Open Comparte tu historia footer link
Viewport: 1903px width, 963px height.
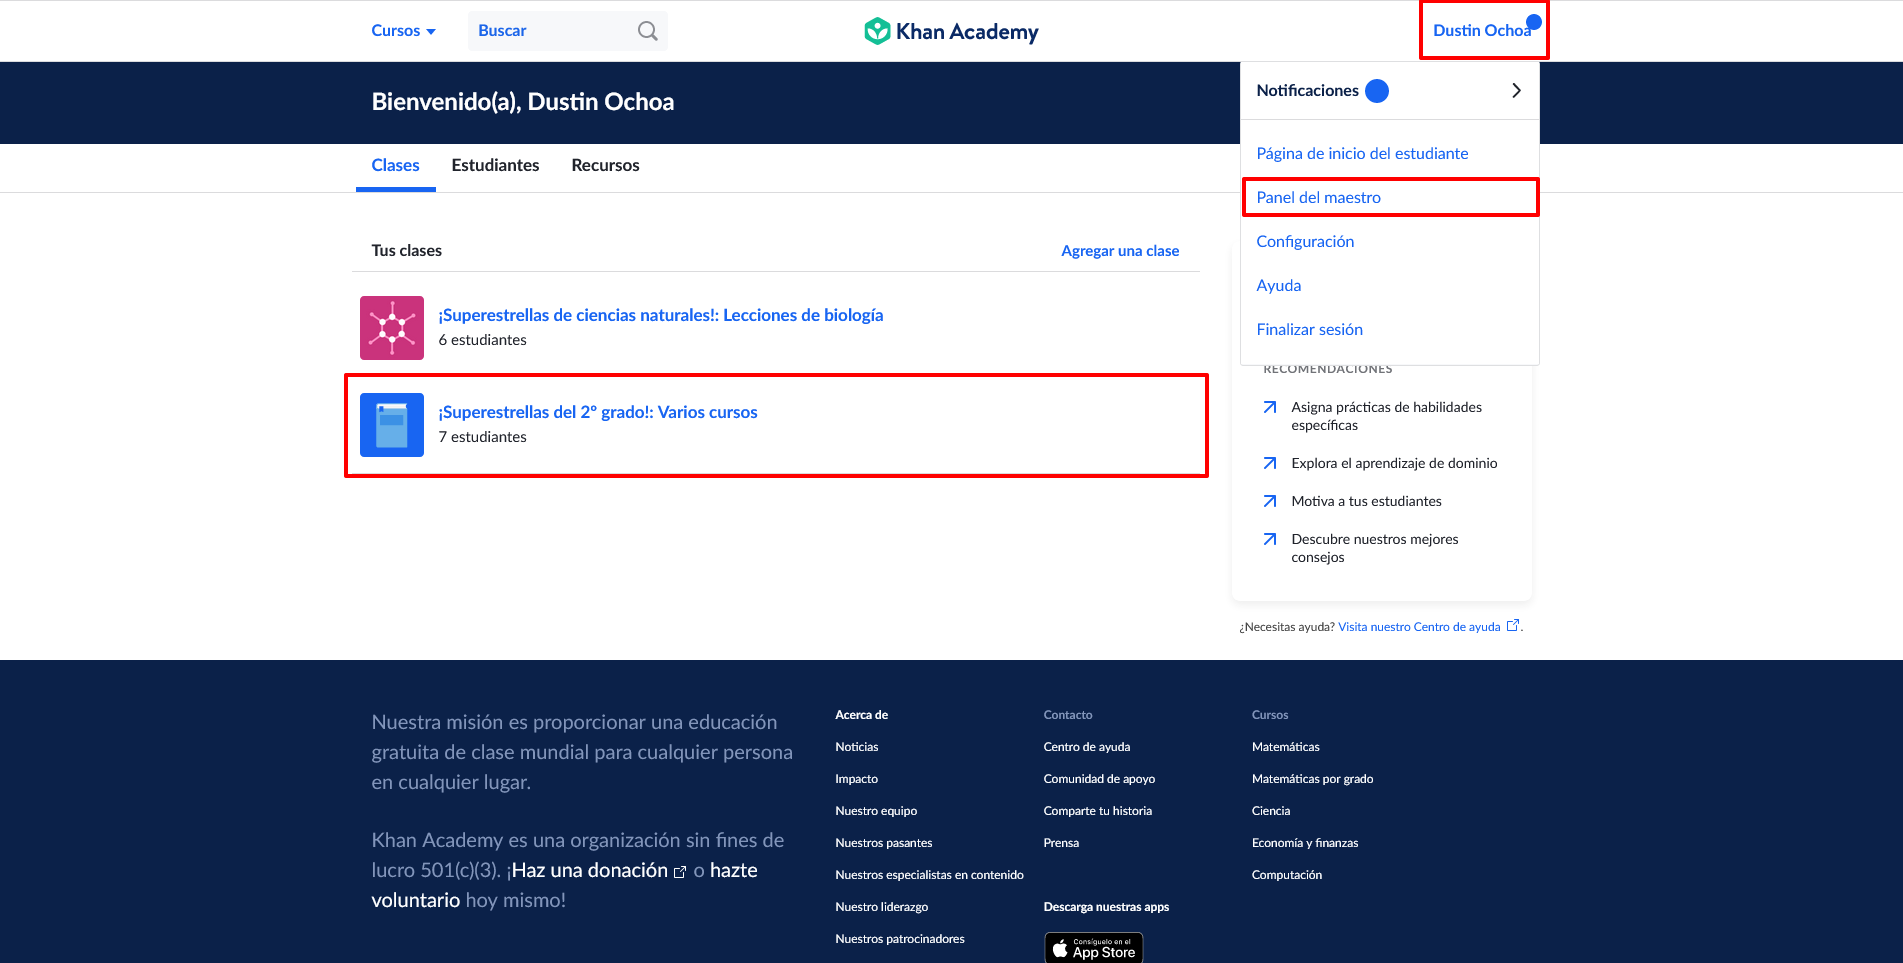click(1098, 811)
